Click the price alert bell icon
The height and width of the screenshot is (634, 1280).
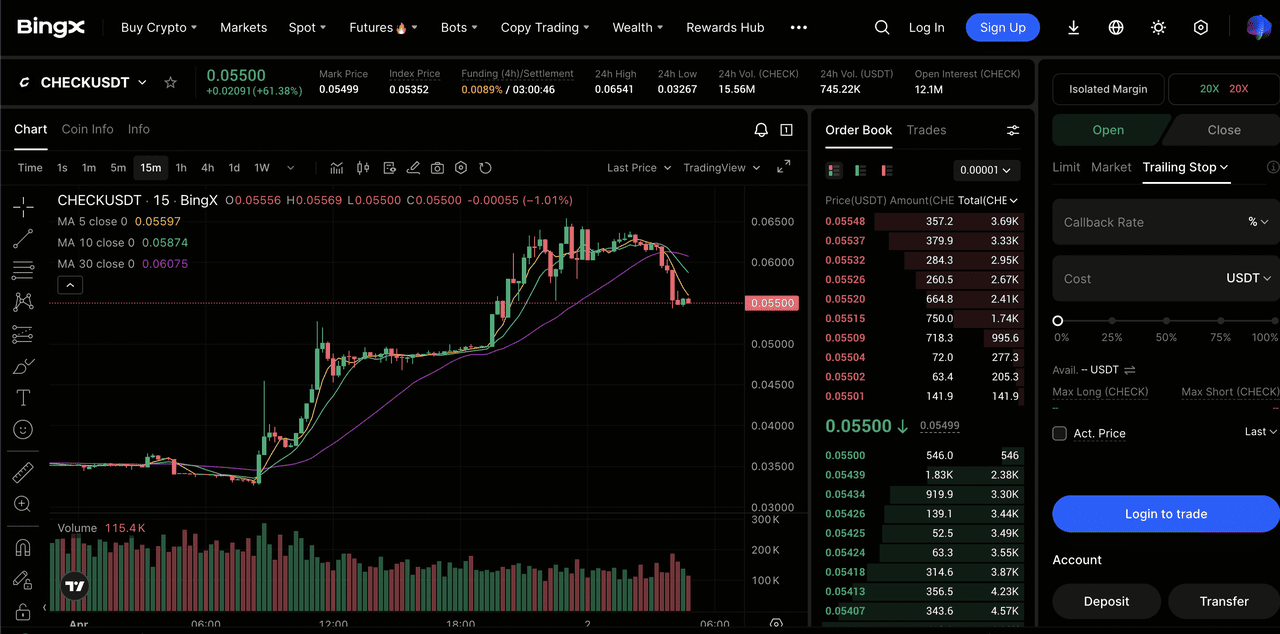point(761,130)
